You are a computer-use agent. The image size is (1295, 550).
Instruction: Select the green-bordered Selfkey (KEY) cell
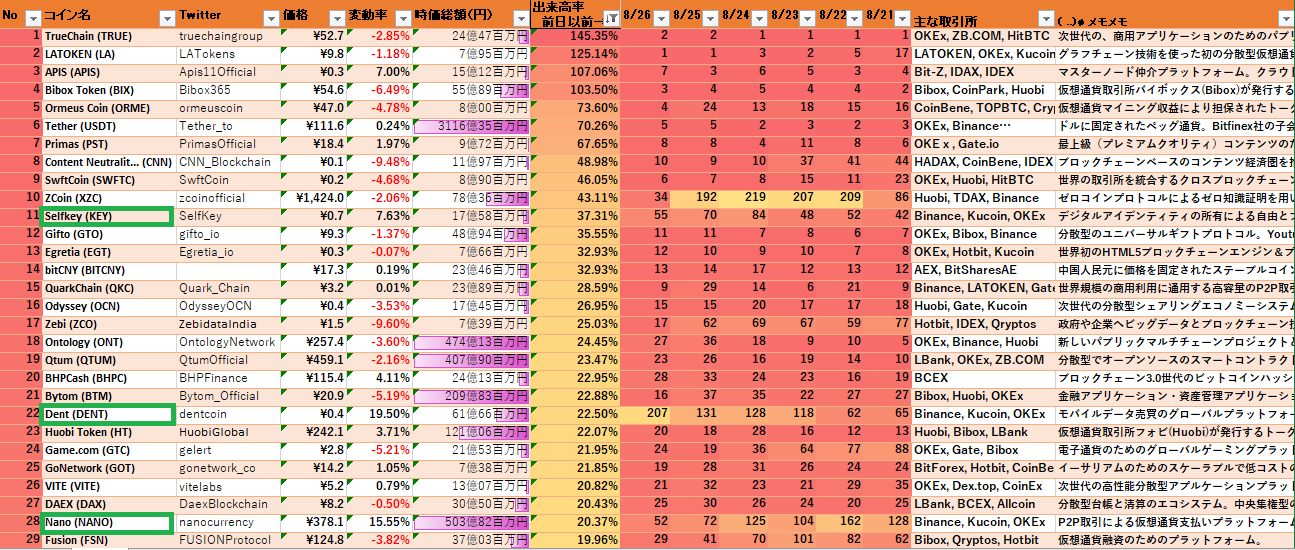coord(106,216)
